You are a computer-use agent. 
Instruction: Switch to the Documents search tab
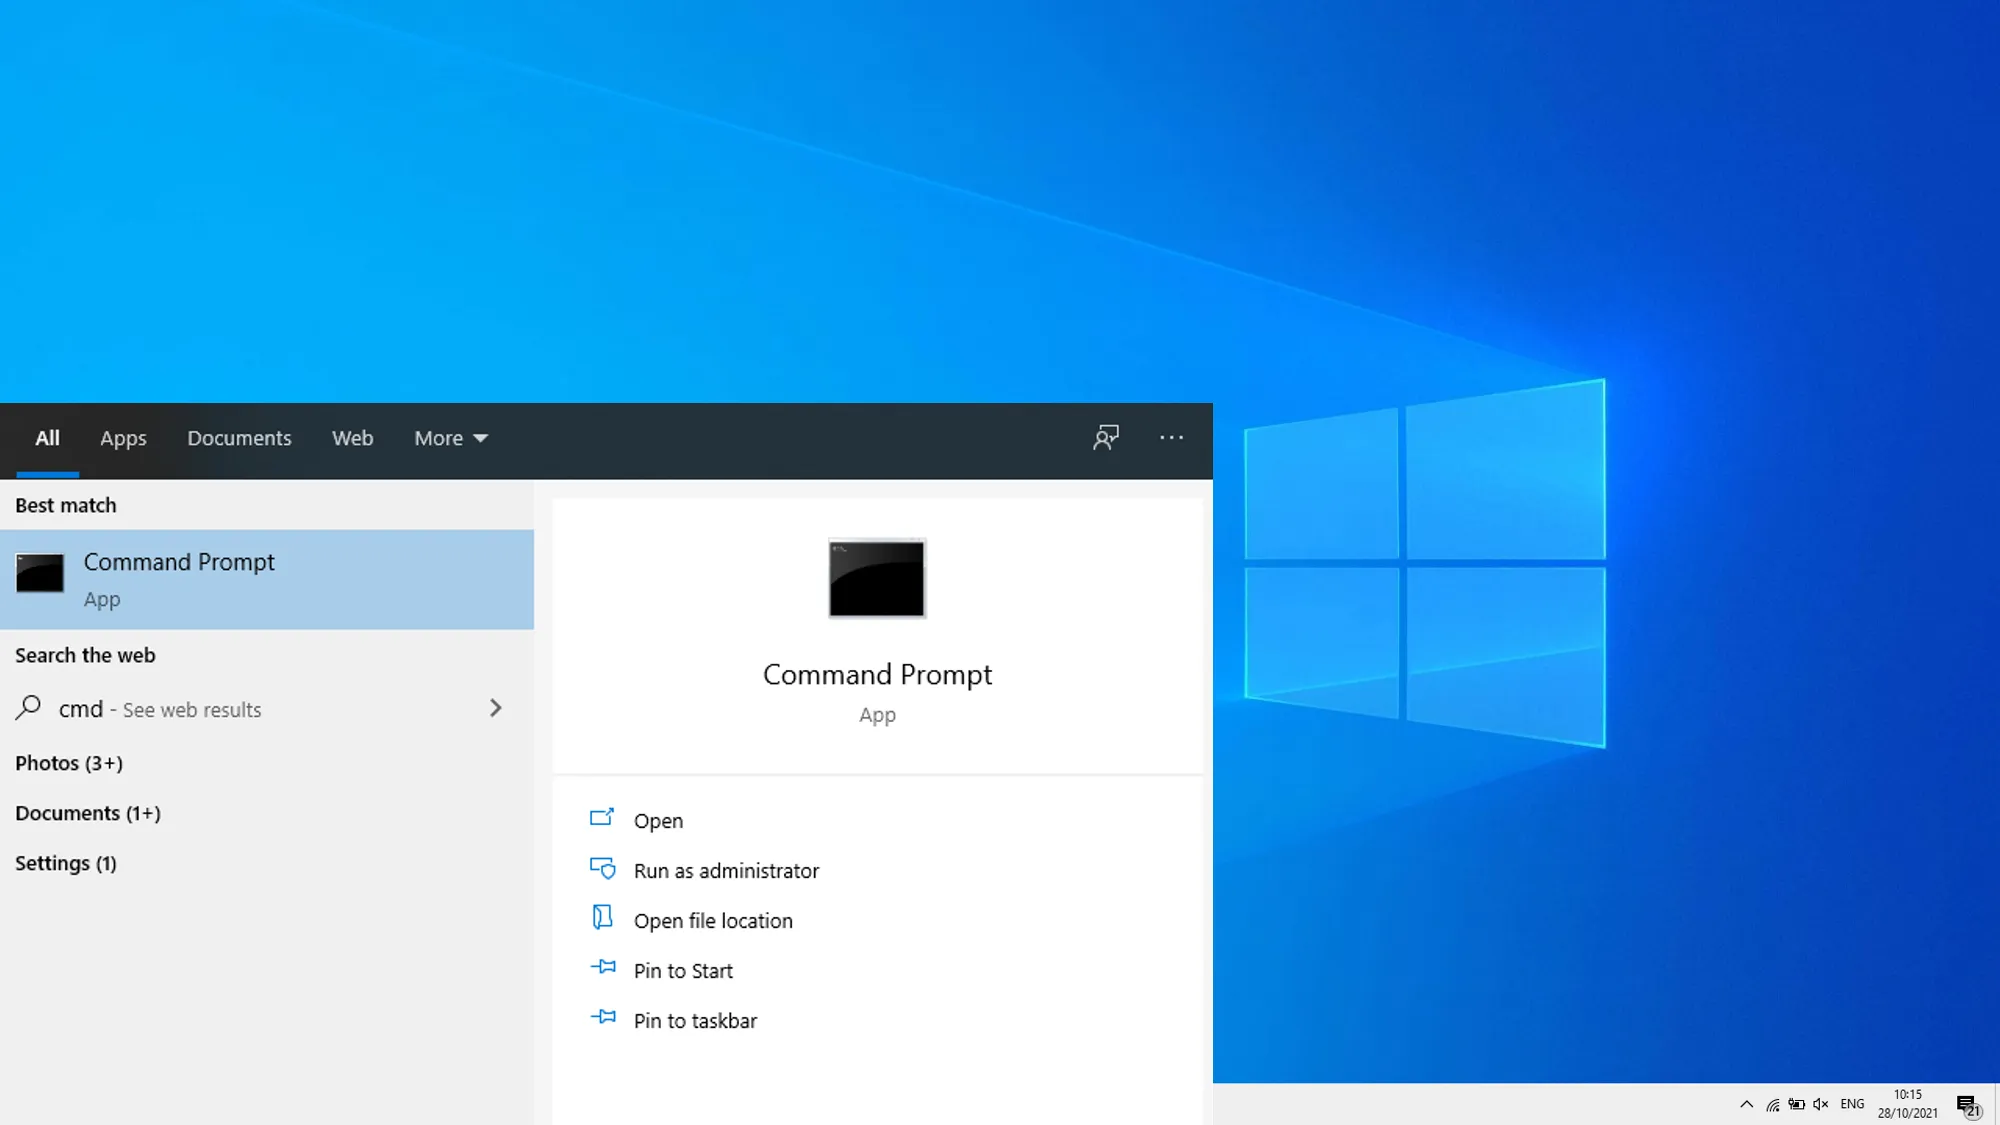[x=239, y=438]
